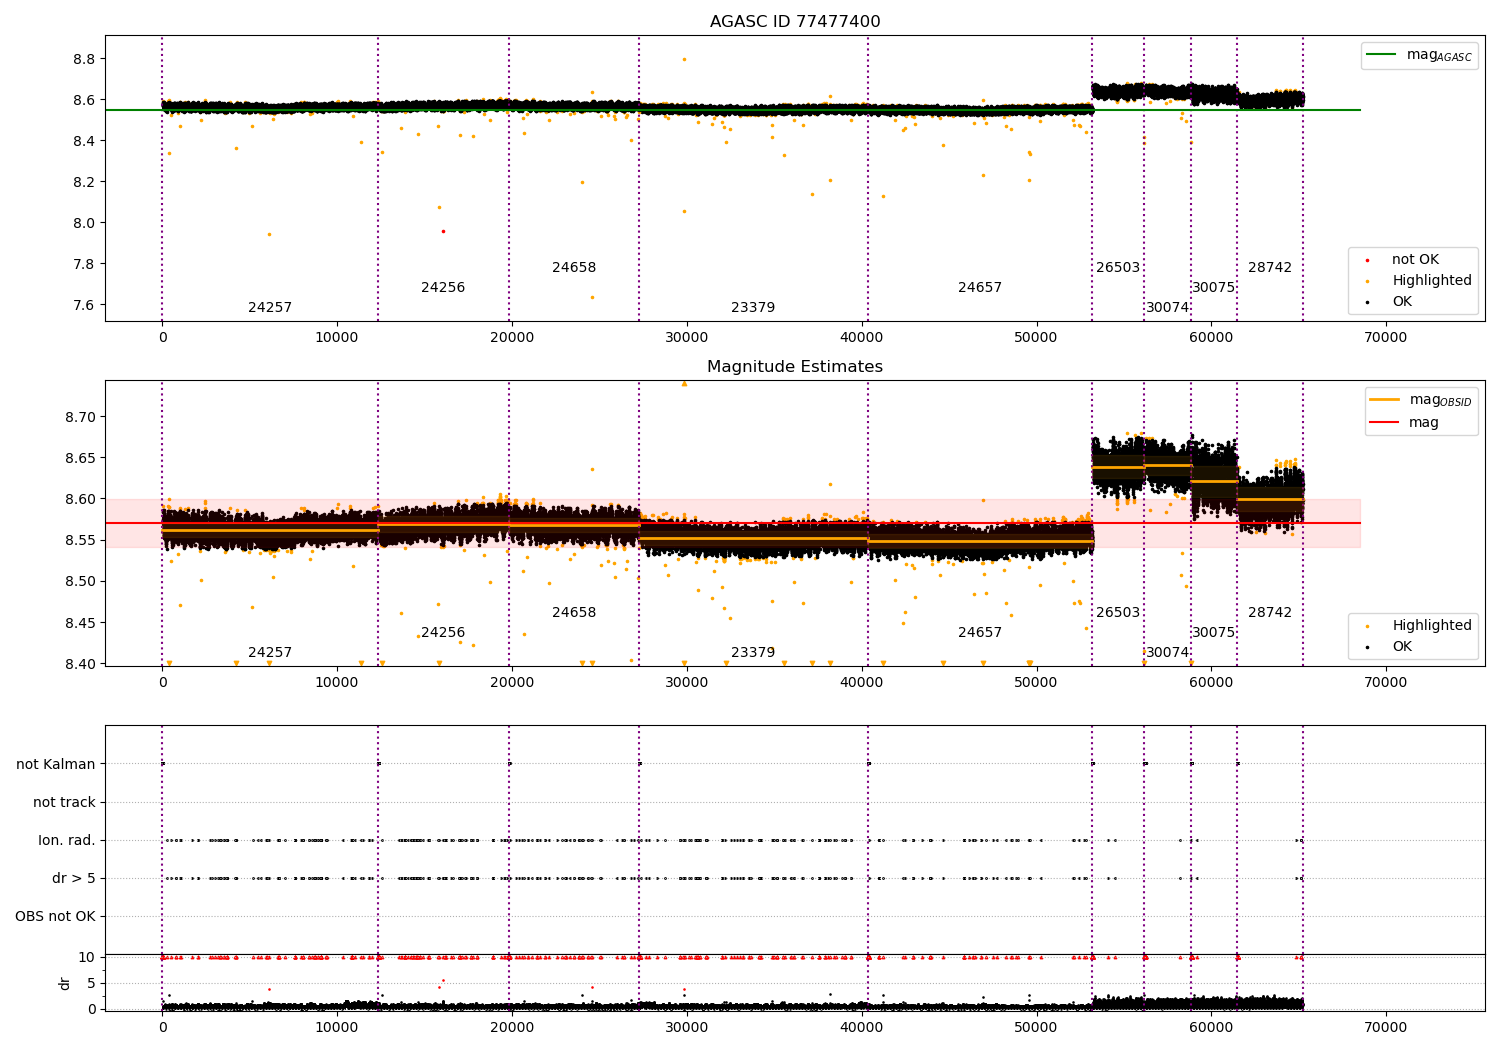Click obsid label 24257 in the top plot
Image resolution: width=1500 pixels, height=1050 pixels.
click(270, 308)
